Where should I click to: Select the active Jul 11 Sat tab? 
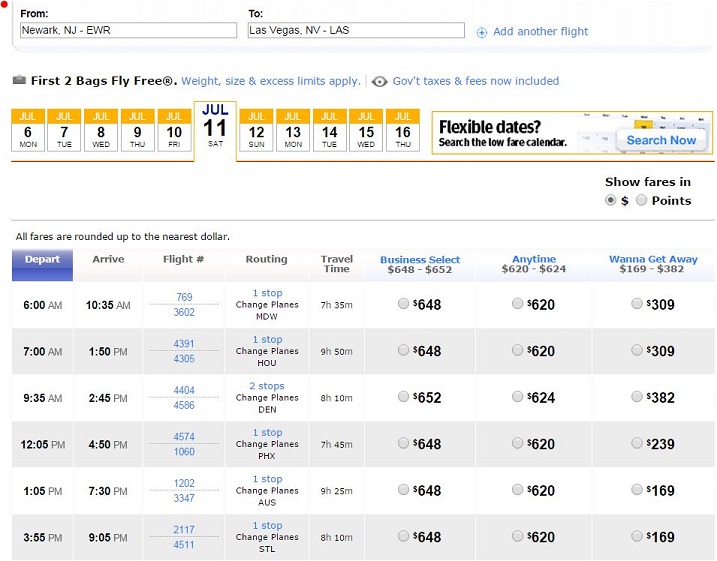[x=215, y=131]
